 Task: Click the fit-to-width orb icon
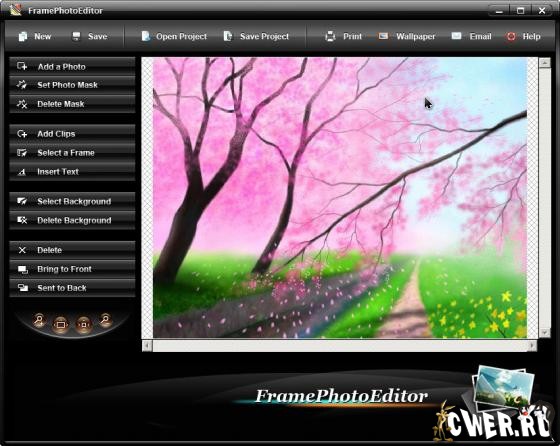point(61,324)
